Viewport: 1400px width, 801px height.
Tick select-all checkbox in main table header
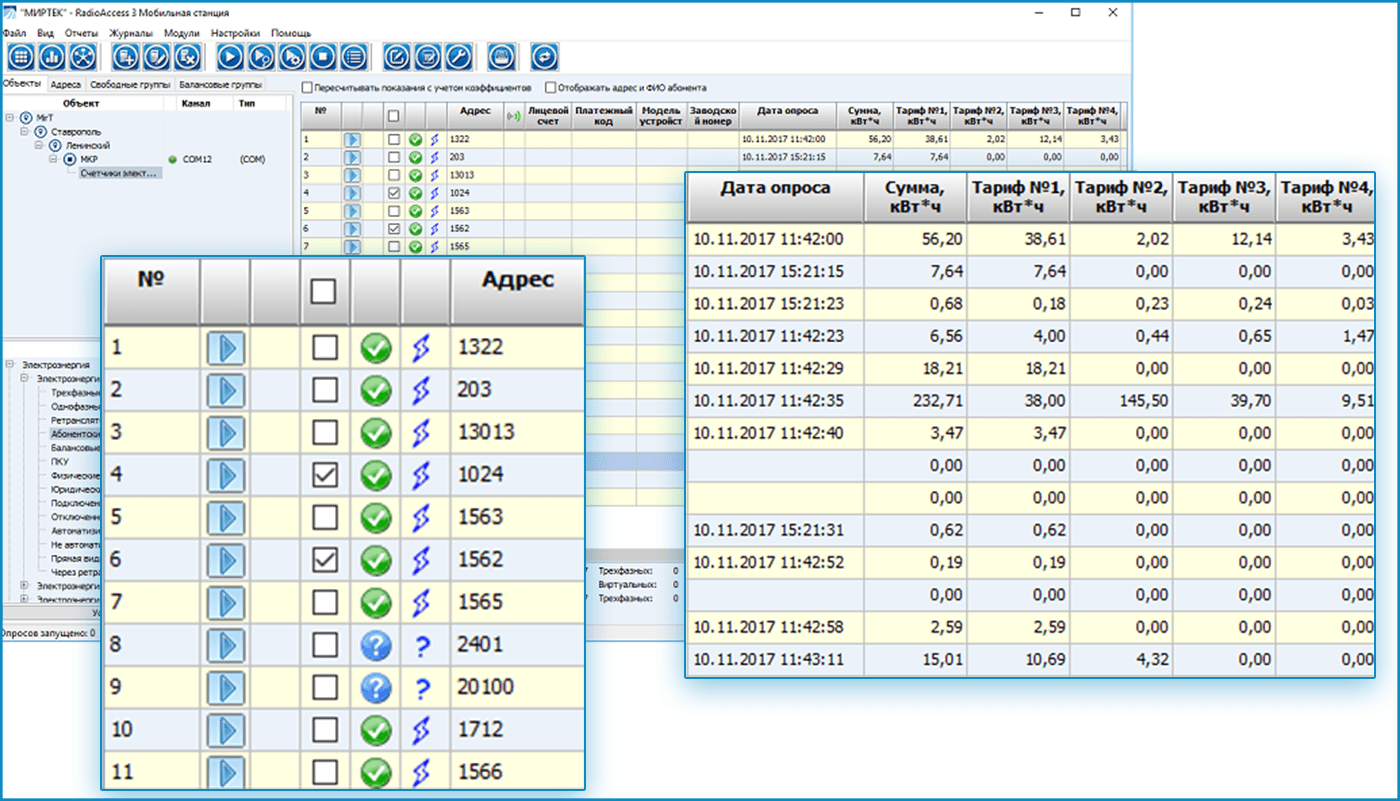394,116
